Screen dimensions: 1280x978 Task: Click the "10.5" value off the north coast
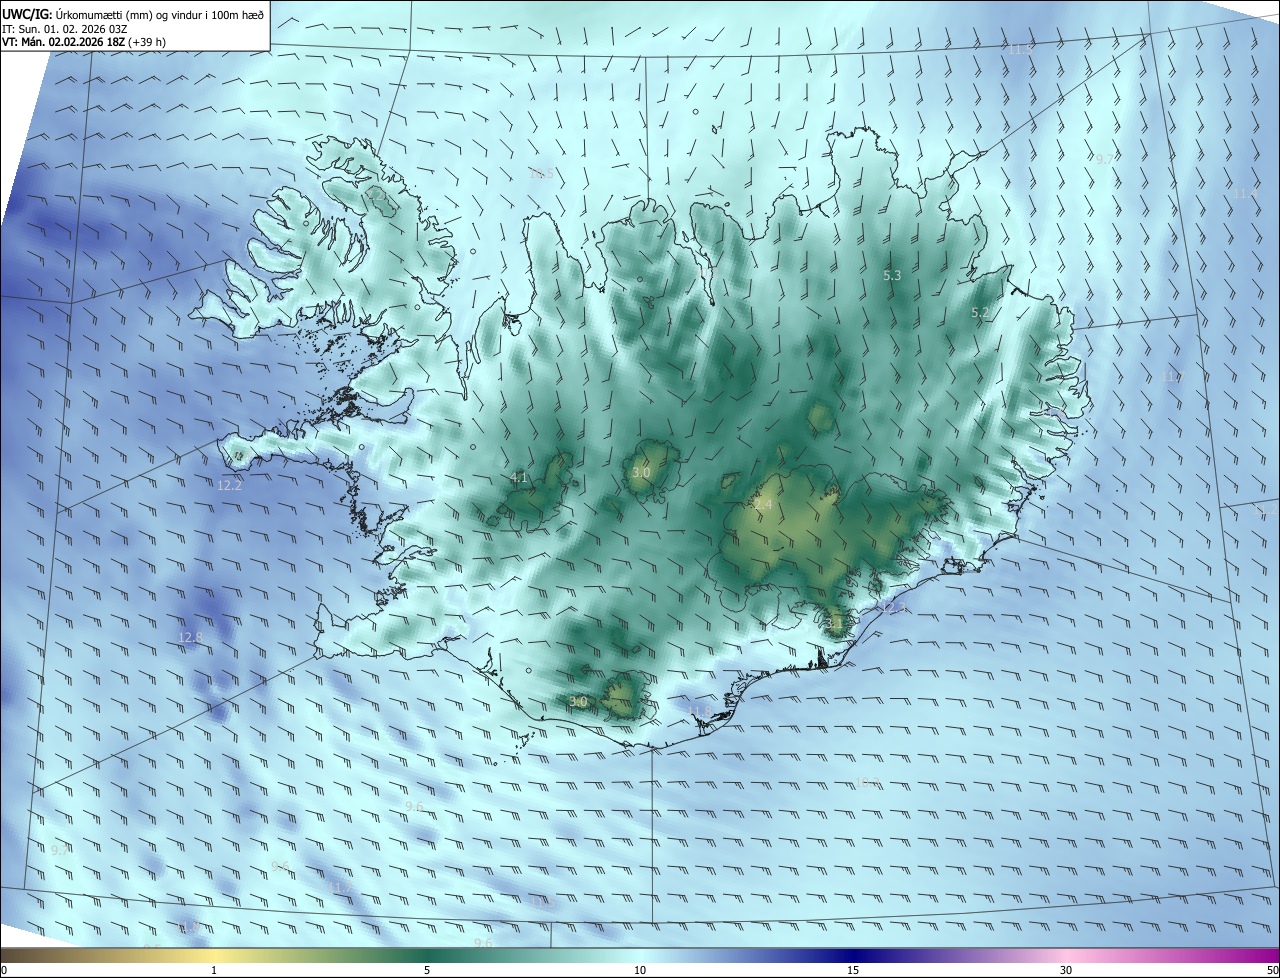541,174
